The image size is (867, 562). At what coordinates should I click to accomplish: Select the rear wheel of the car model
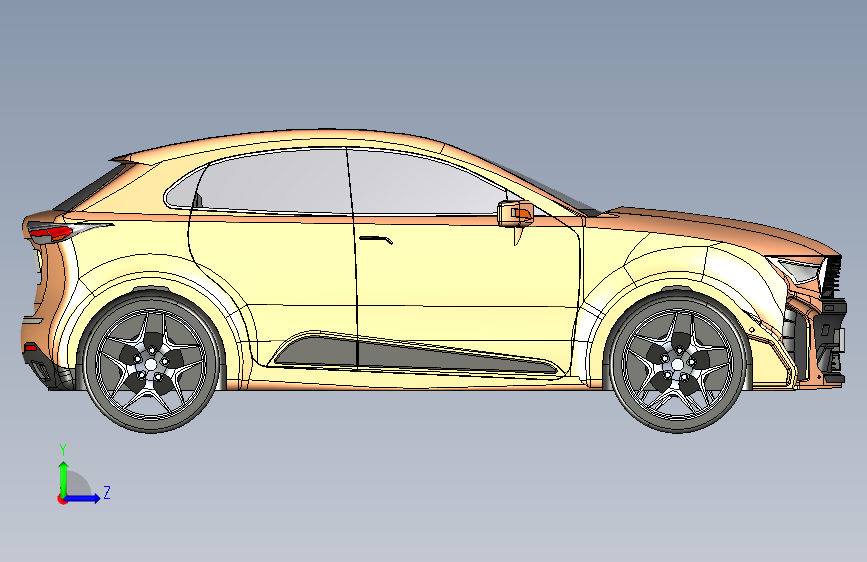(151, 363)
